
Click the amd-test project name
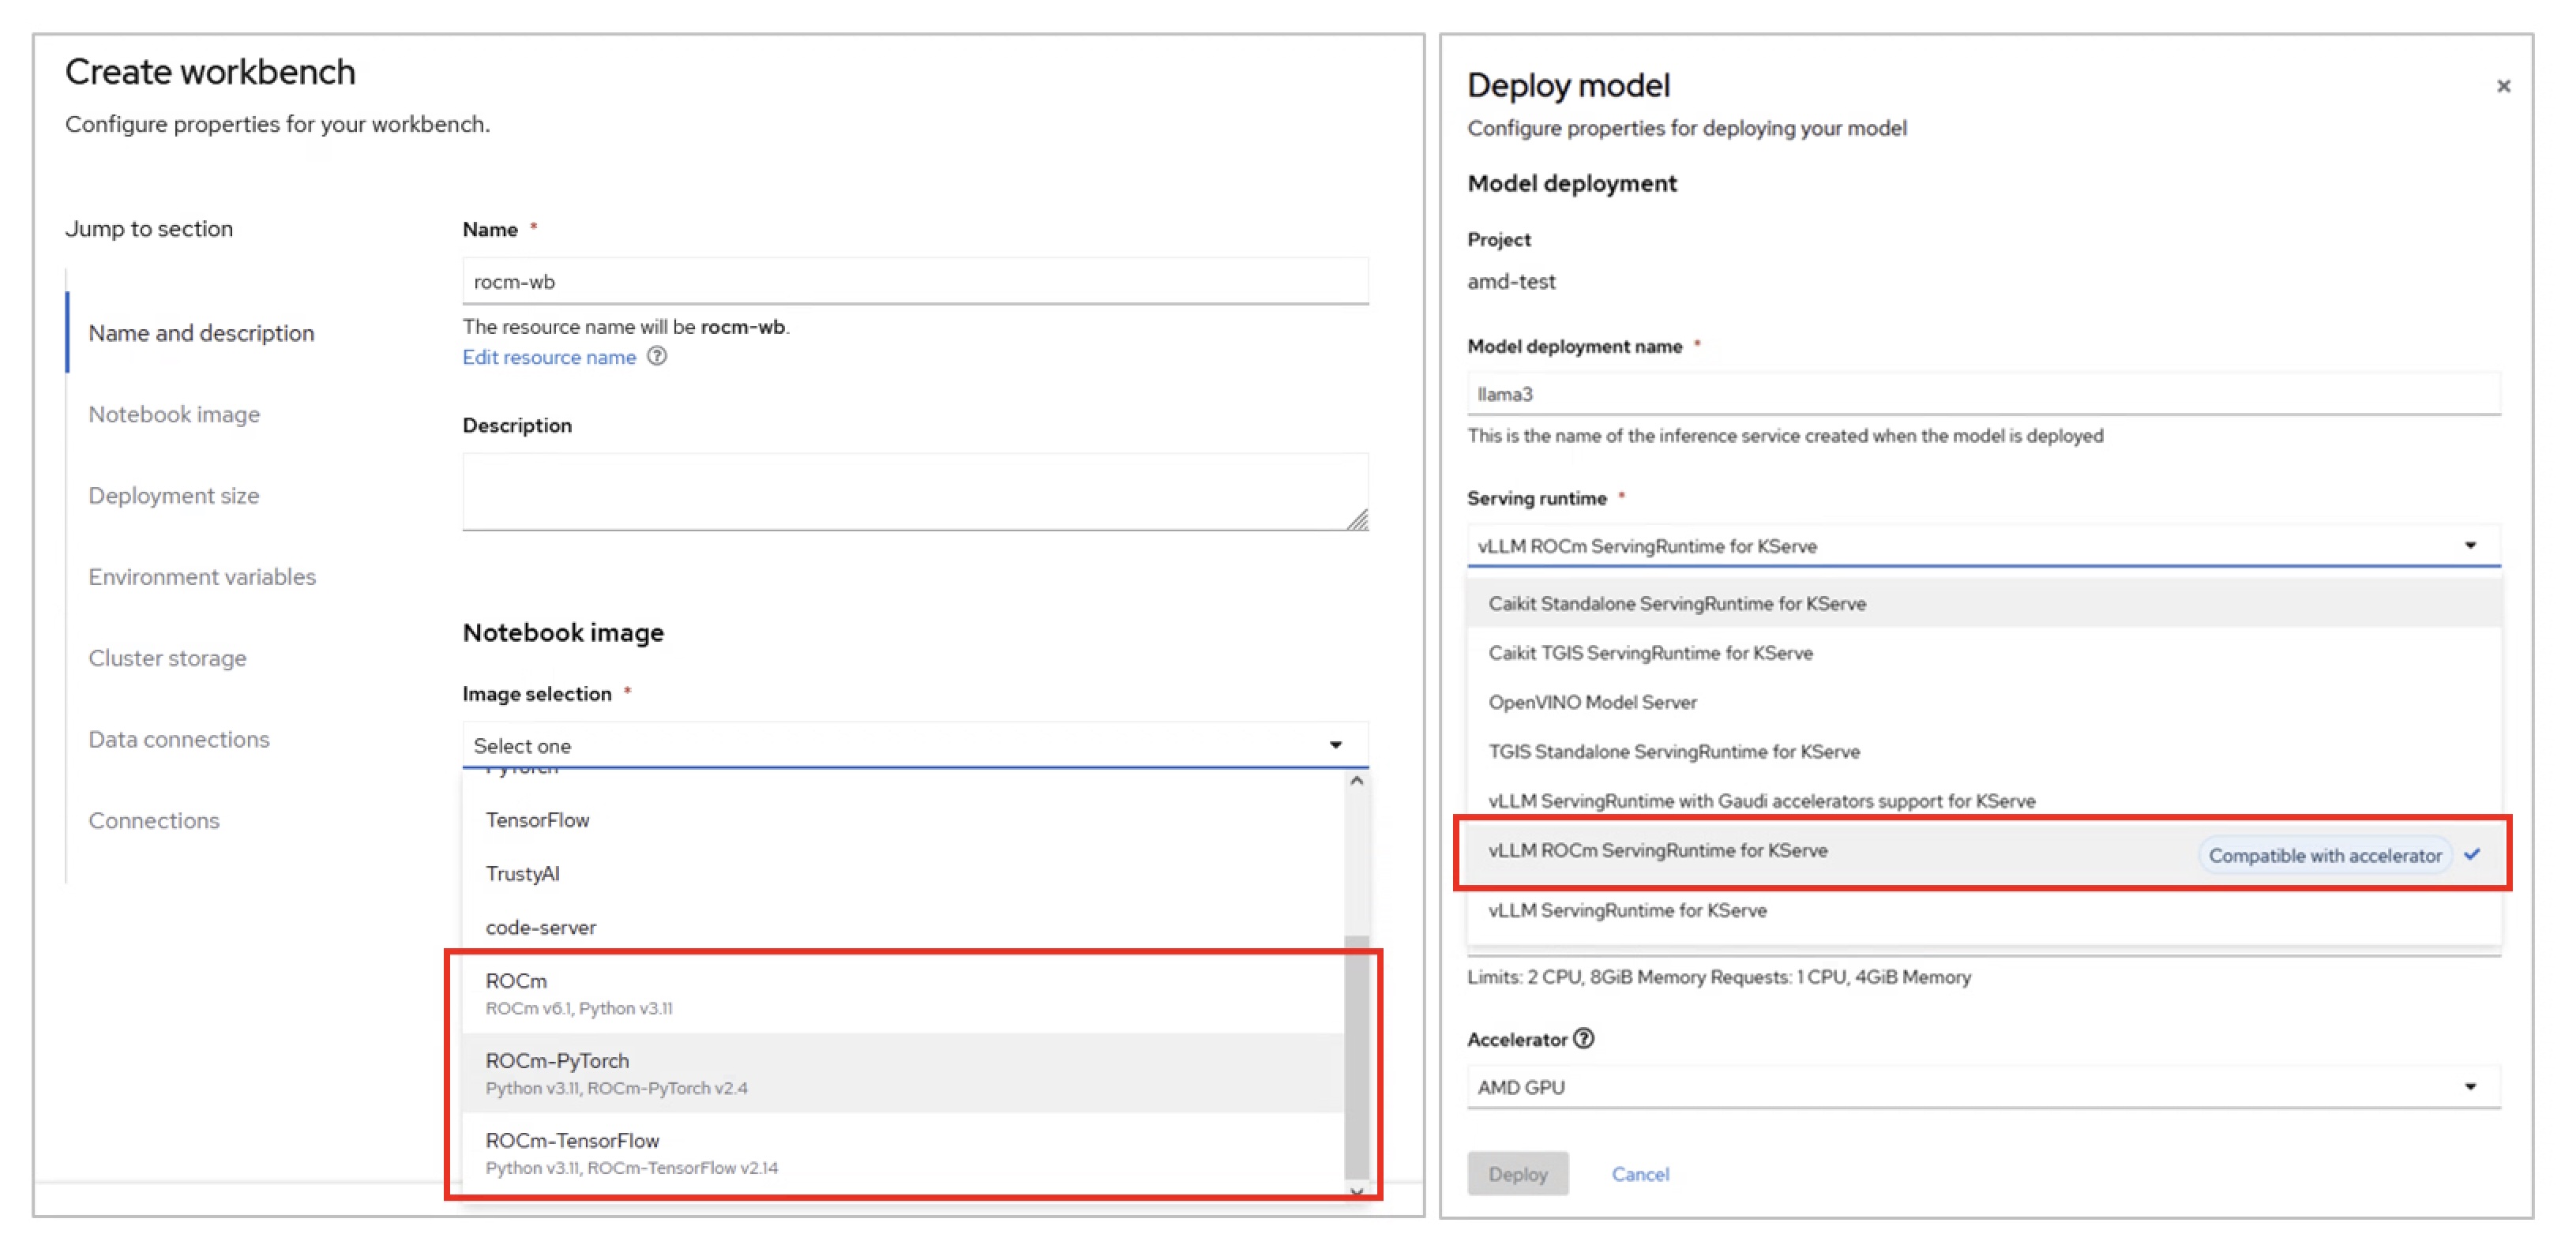(x=1511, y=281)
